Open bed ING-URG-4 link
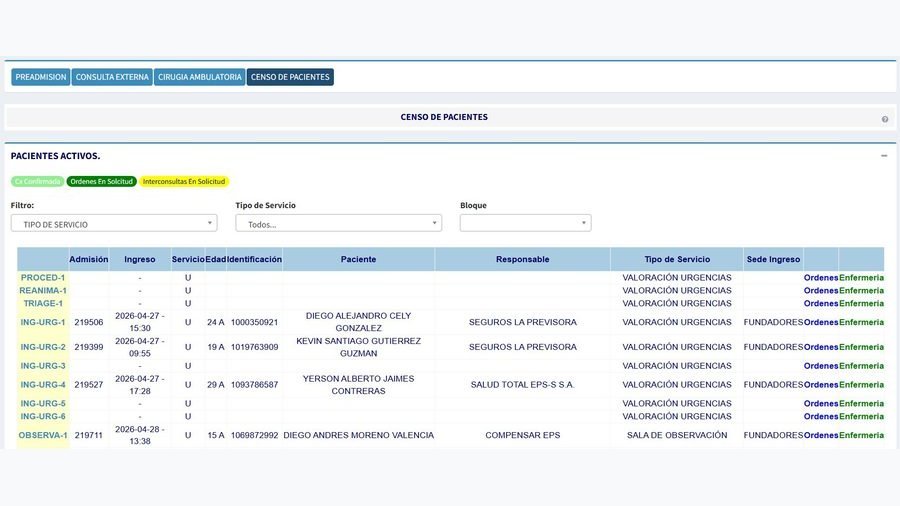The height and width of the screenshot is (506, 900). click(x=43, y=385)
